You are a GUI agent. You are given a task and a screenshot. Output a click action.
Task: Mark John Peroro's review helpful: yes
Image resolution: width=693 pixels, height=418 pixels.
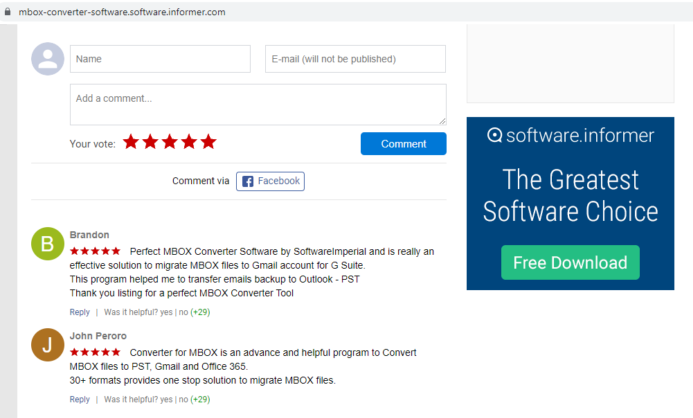click(166, 399)
